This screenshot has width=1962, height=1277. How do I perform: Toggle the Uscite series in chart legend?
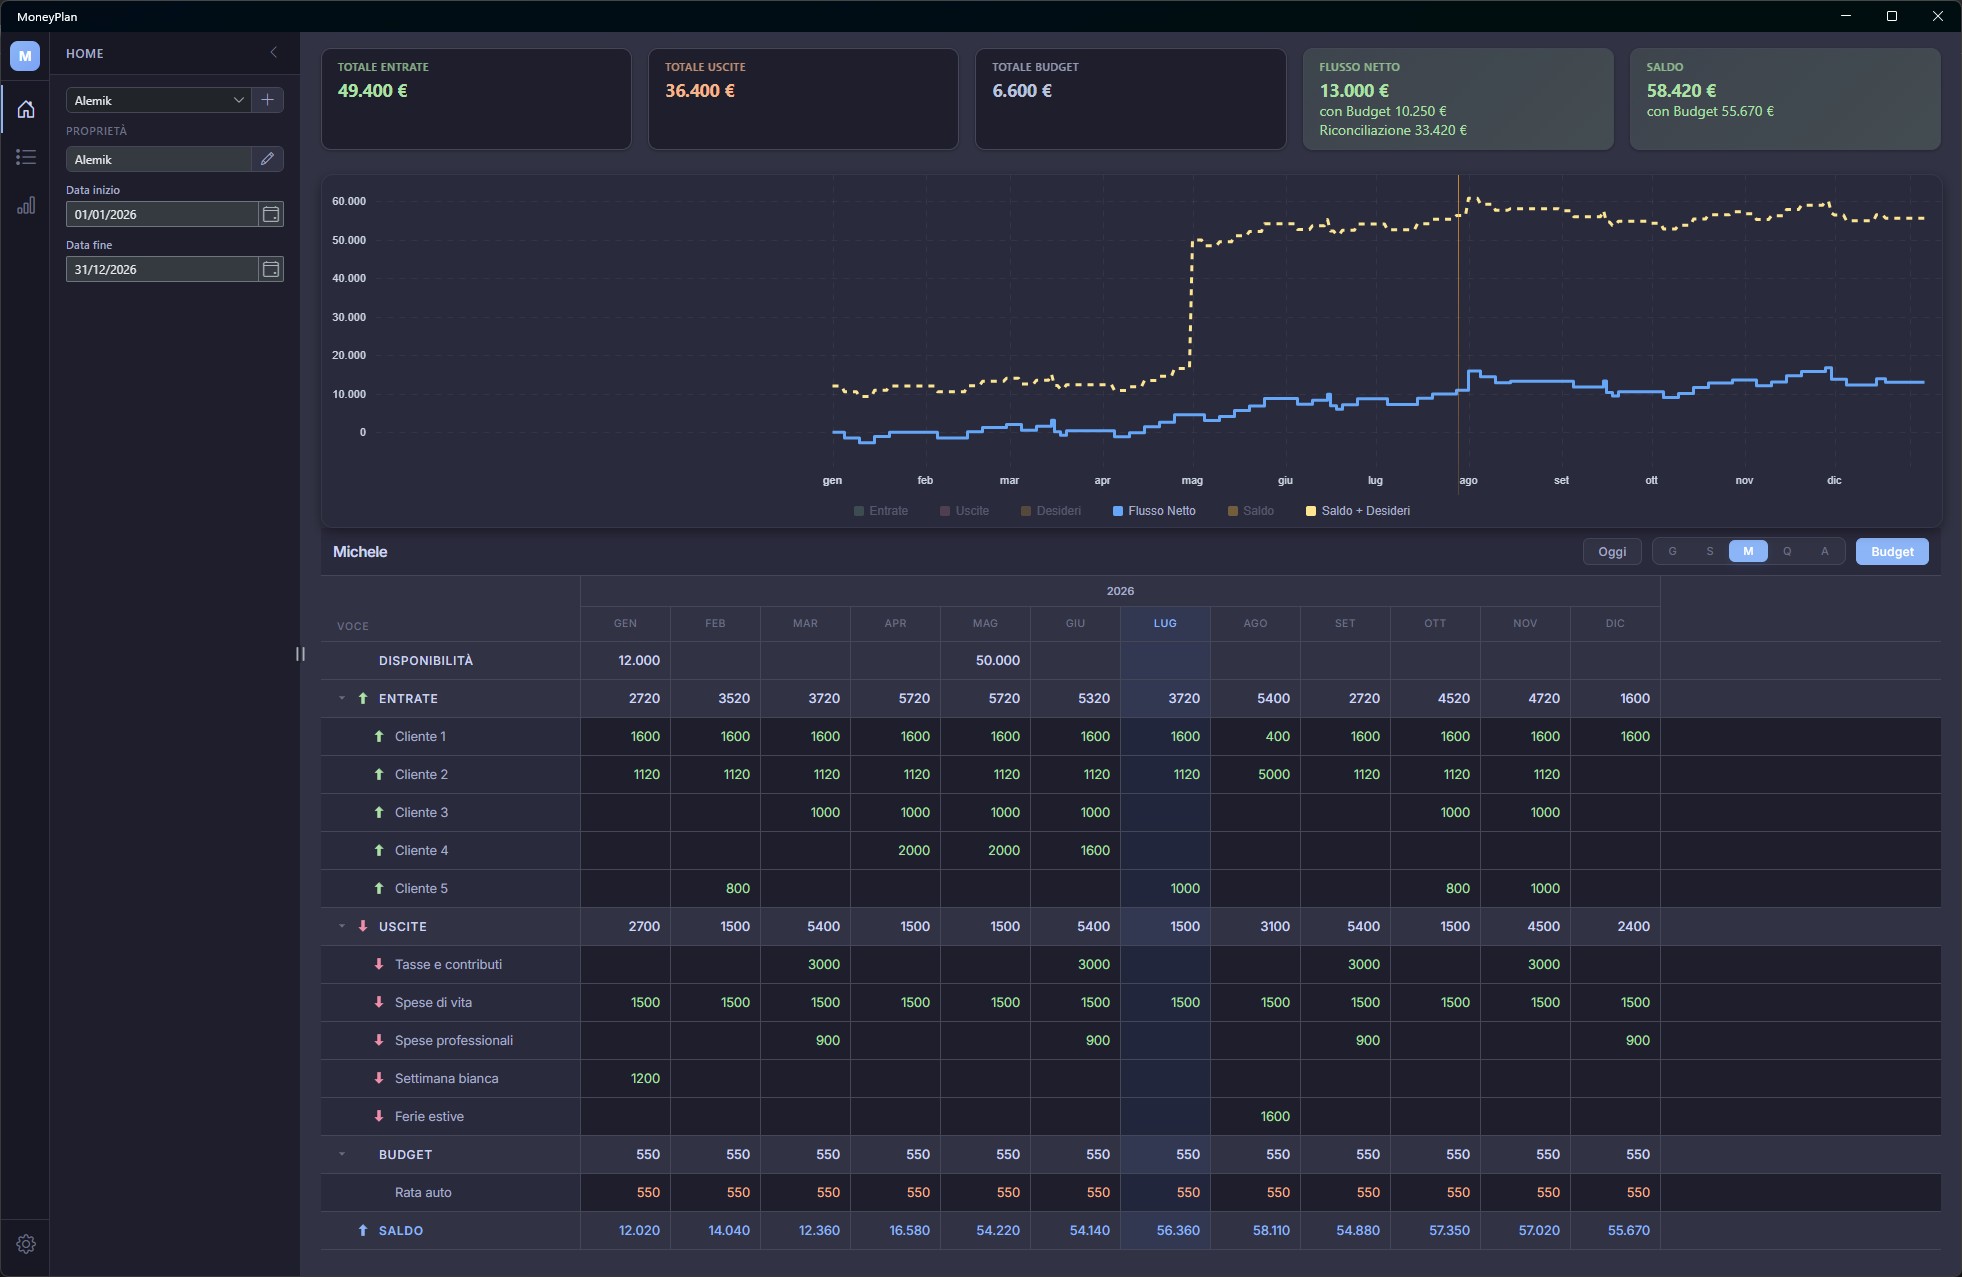964,511
